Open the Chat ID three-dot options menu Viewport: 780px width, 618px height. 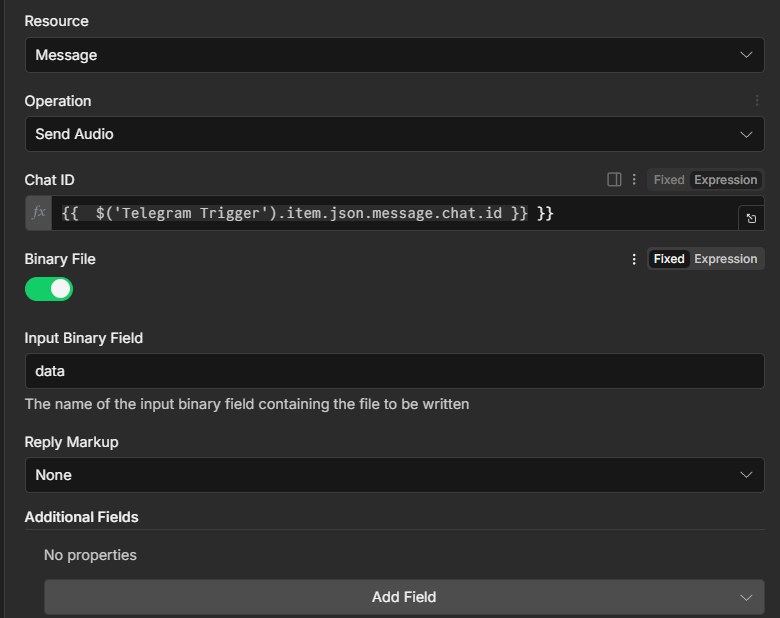pos(633,180)
